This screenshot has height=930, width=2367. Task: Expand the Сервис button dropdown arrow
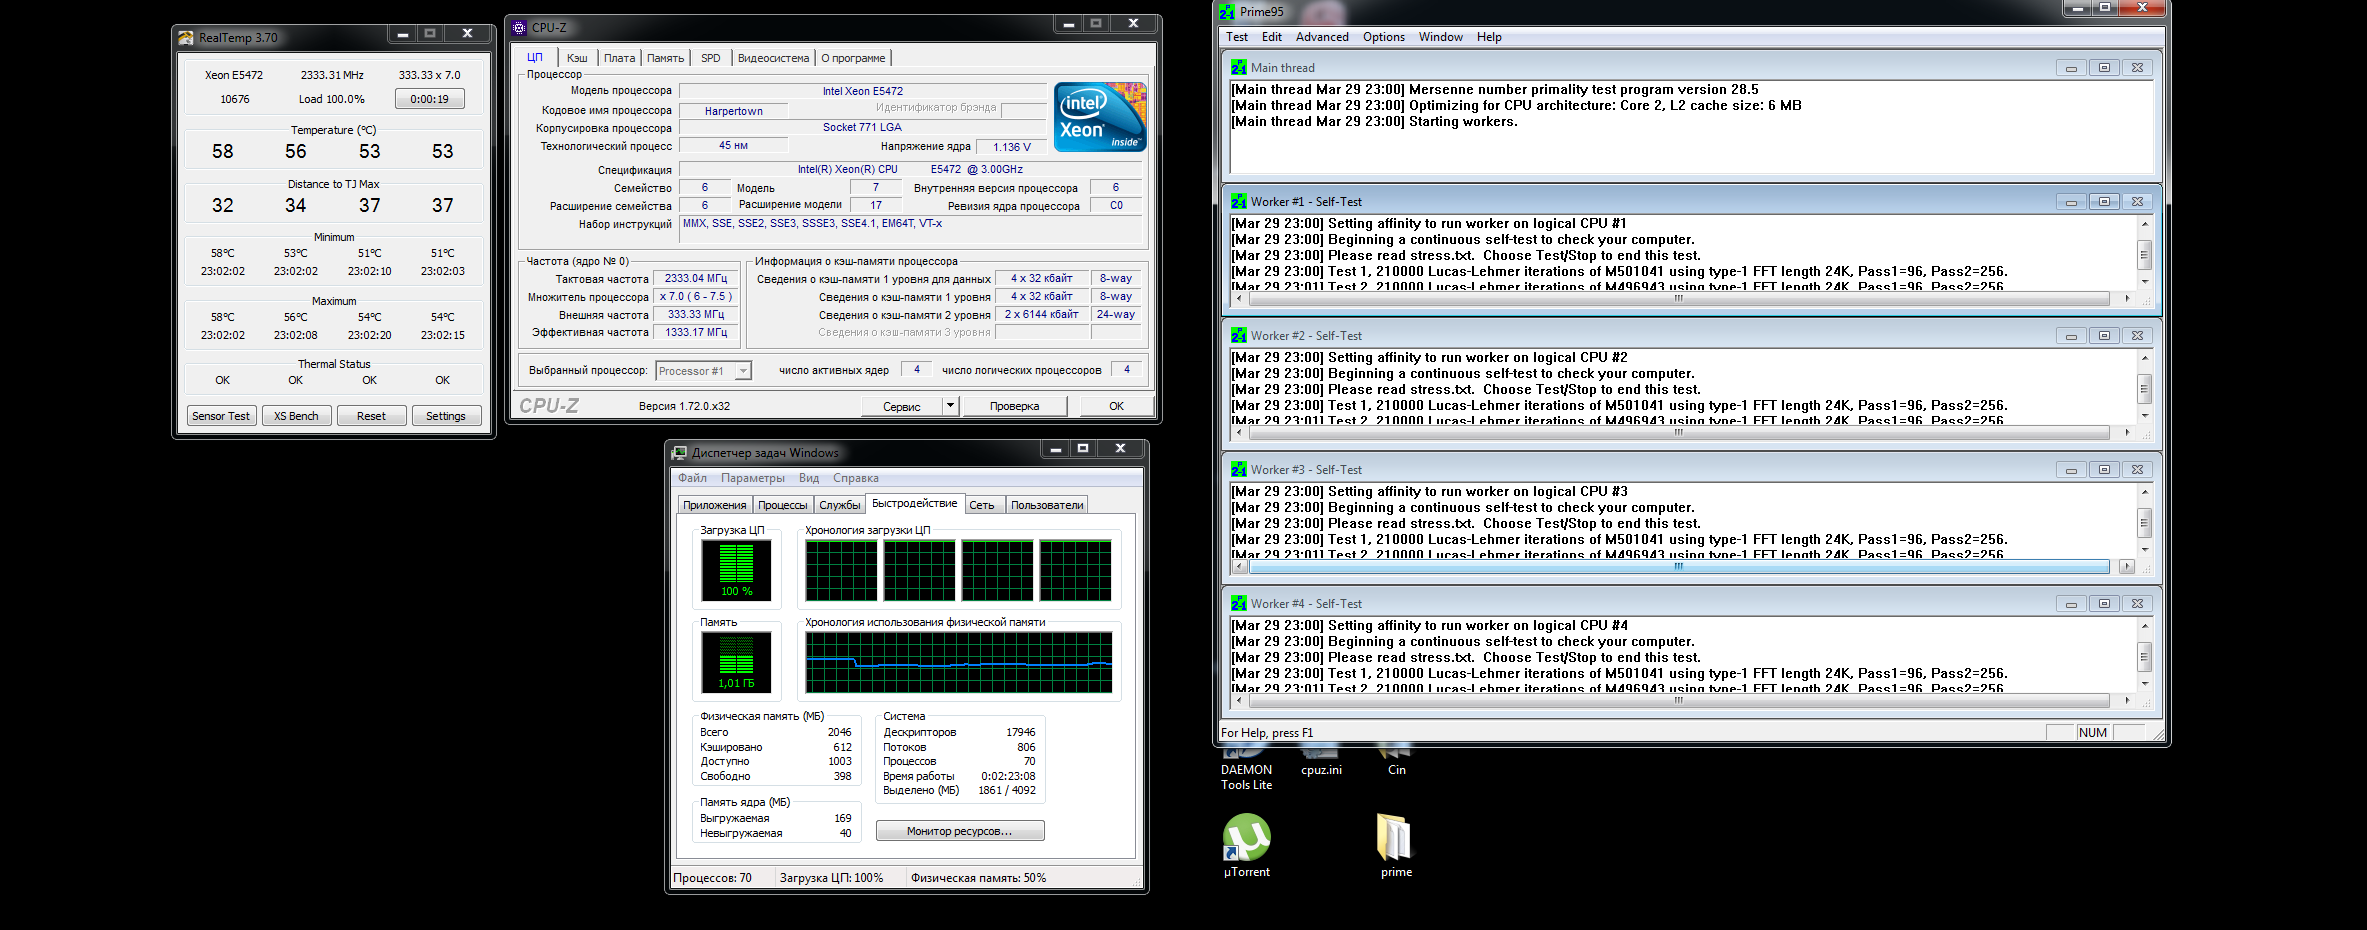click(950, 406)
